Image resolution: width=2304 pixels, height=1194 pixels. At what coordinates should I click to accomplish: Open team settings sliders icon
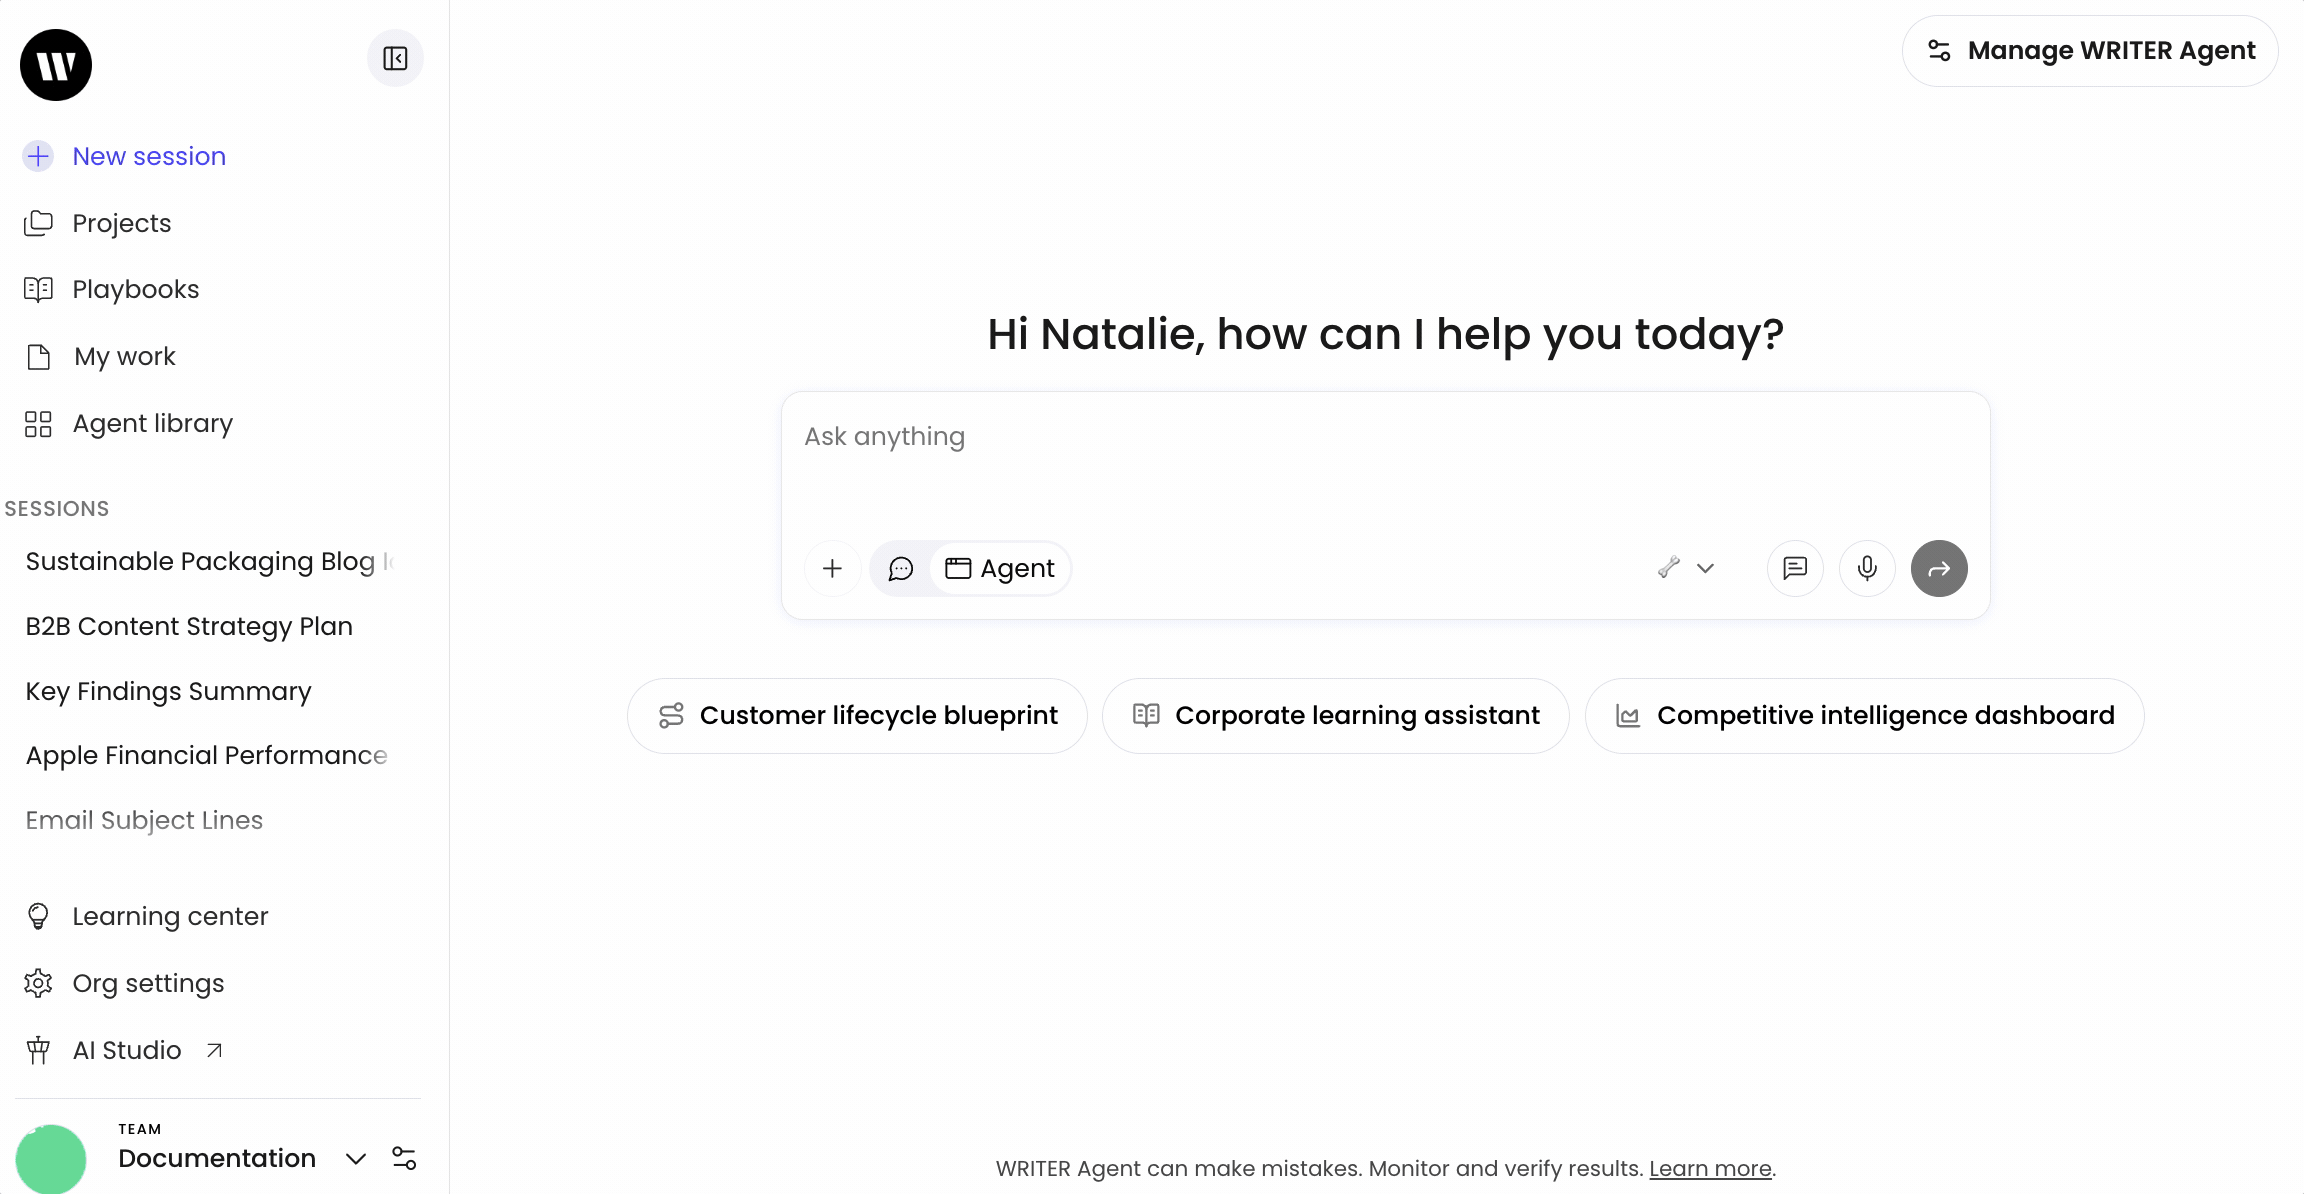404,1158
